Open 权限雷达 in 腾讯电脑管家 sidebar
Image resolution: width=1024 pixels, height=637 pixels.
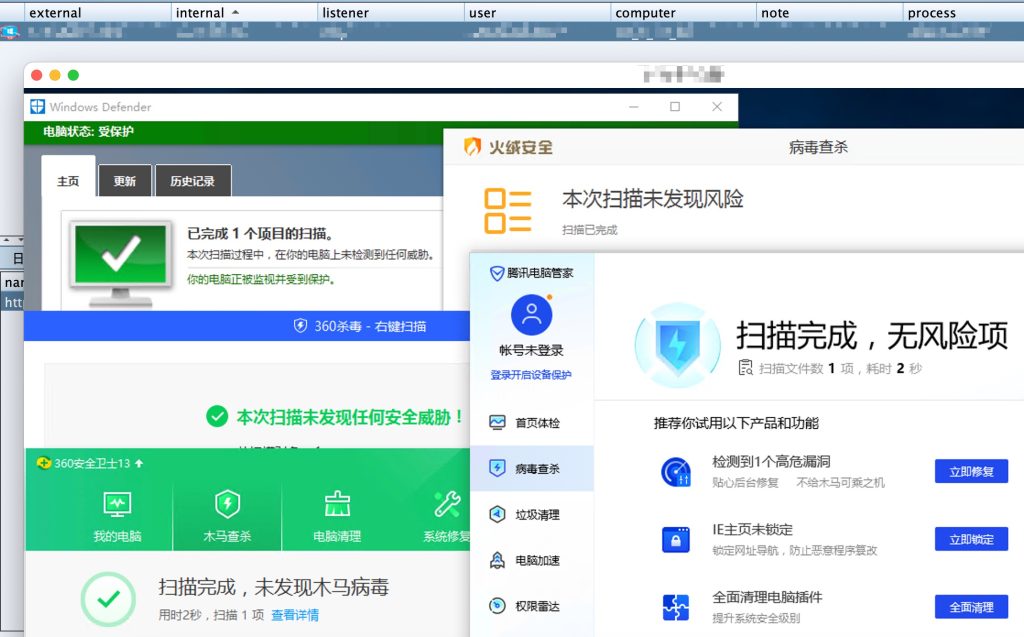click(x=532, y=606)
